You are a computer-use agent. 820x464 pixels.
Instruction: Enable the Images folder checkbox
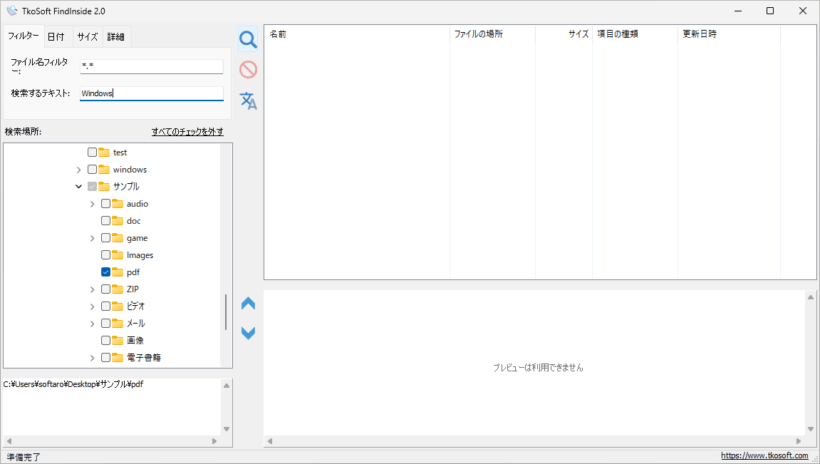coord(106,255)
